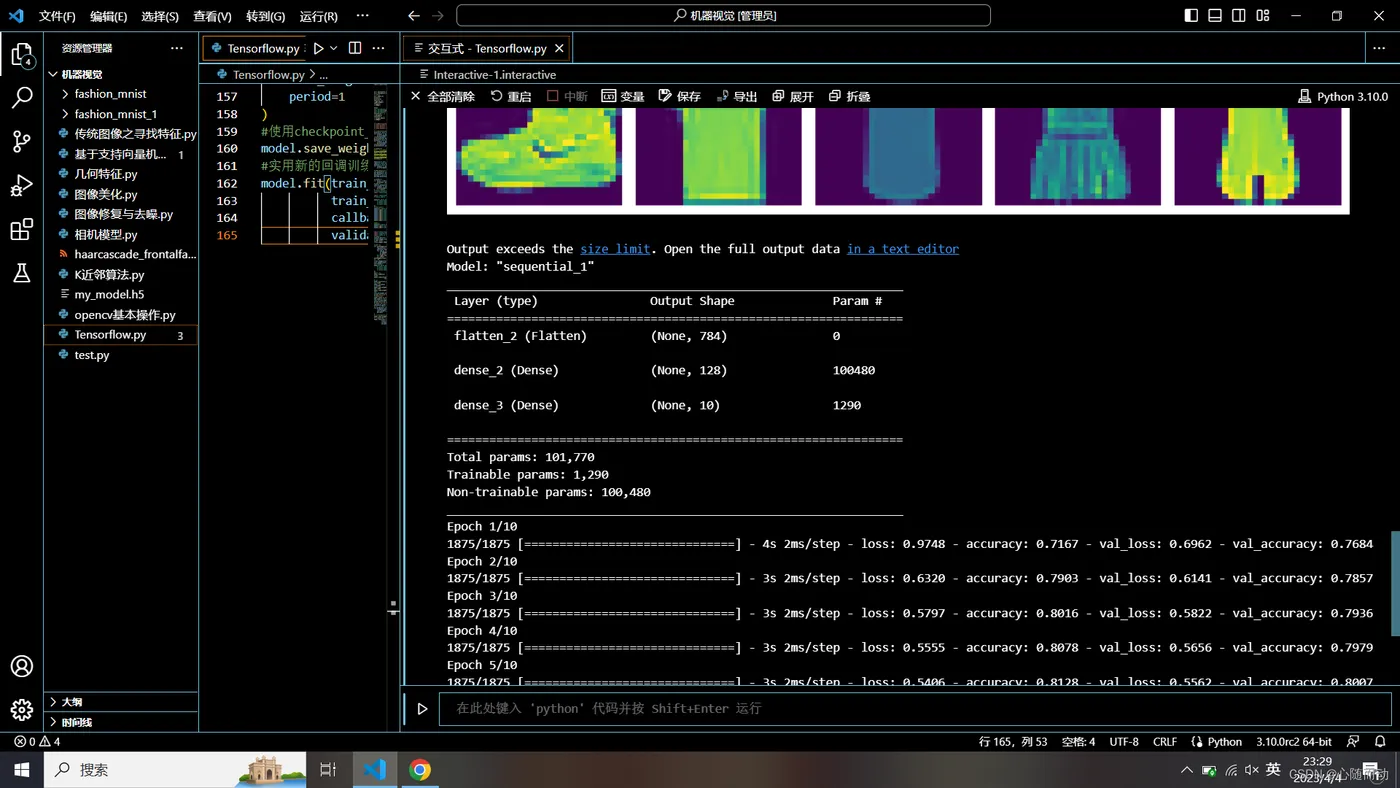Open the 运行(R) menu
1400x788 pixels.
pos(318,16)
